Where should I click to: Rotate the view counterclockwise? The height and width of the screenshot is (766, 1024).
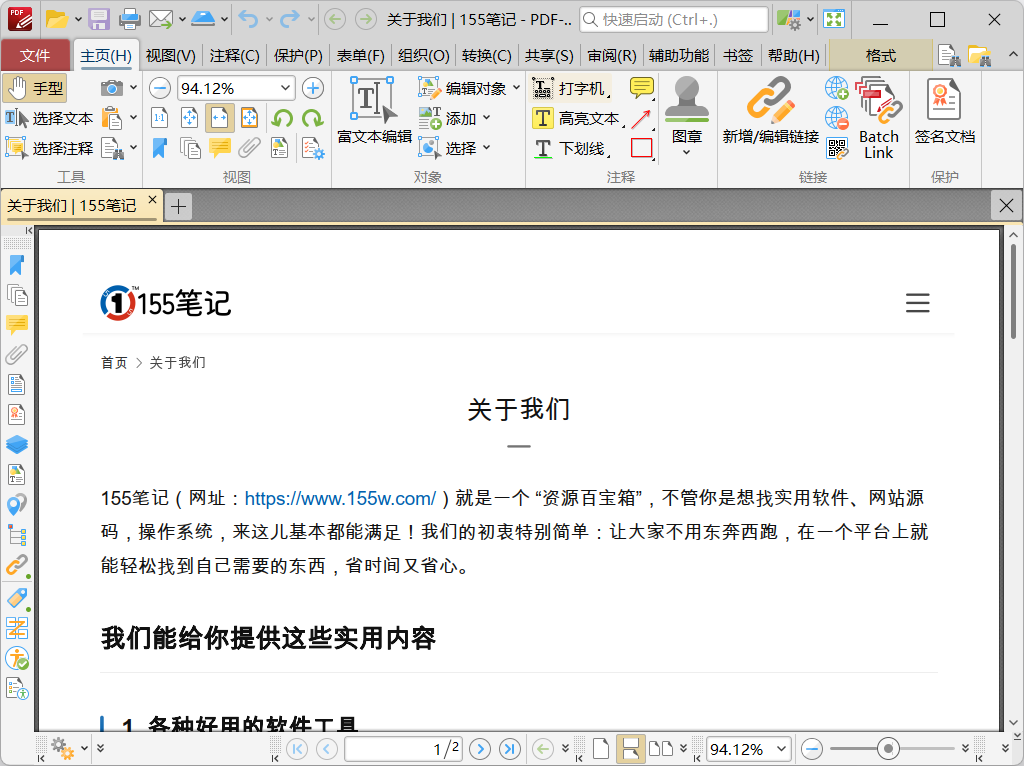tap(282, 118)
